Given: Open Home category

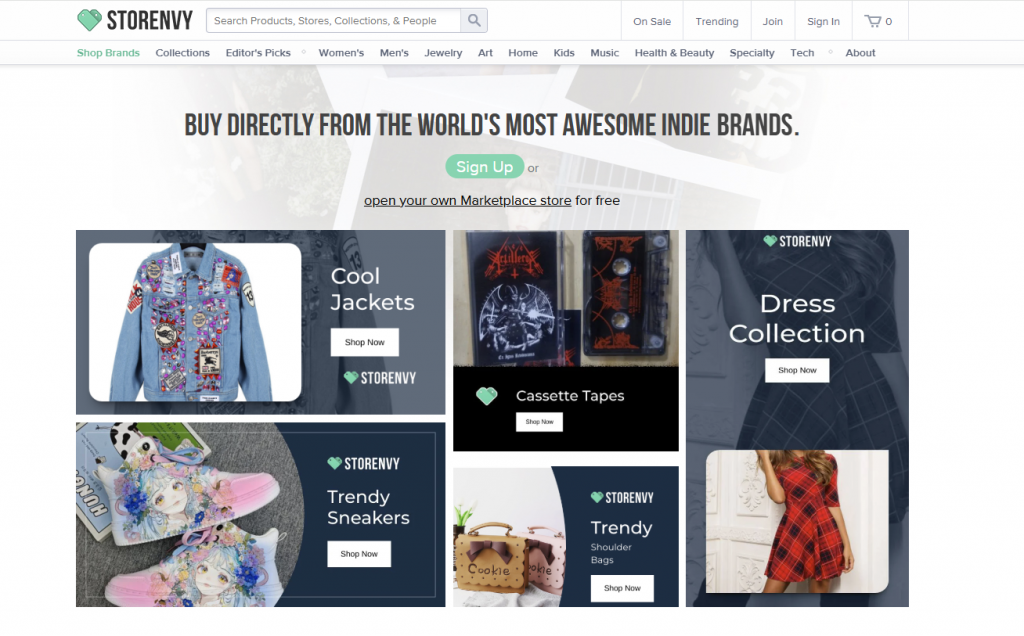Looking at the screenshot, I should [523, 53].
